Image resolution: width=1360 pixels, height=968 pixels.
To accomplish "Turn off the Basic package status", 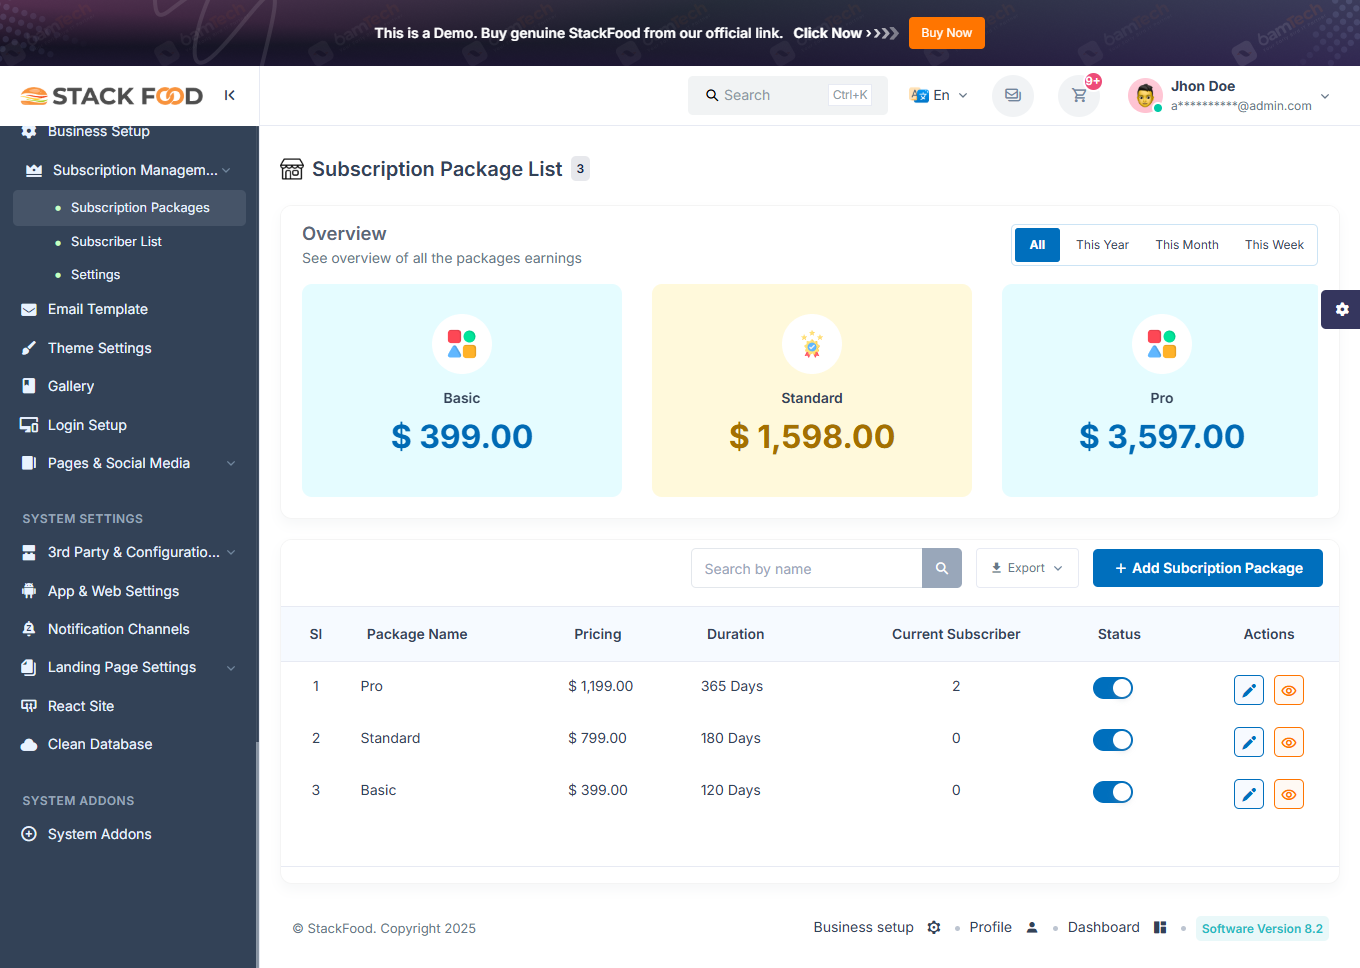I will pyautogui.click(x=1112, y=792).
